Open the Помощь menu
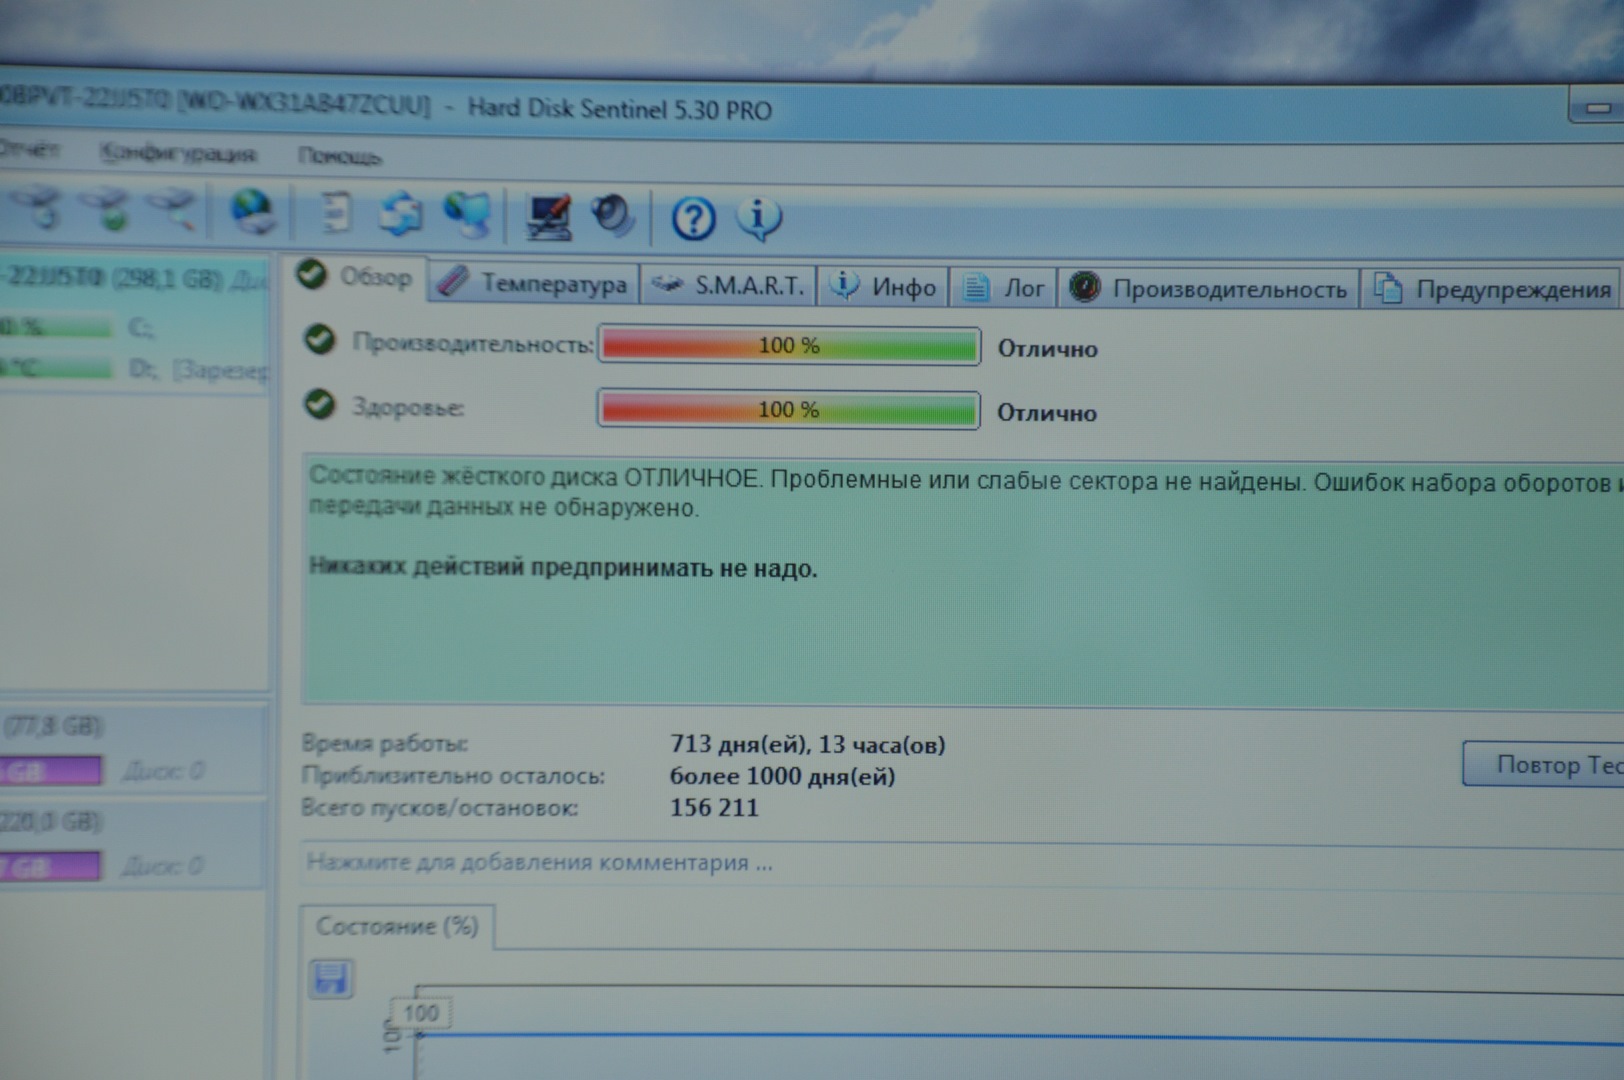The width and height of the screenshot is (1624, 1080). (x=339, y=157)
